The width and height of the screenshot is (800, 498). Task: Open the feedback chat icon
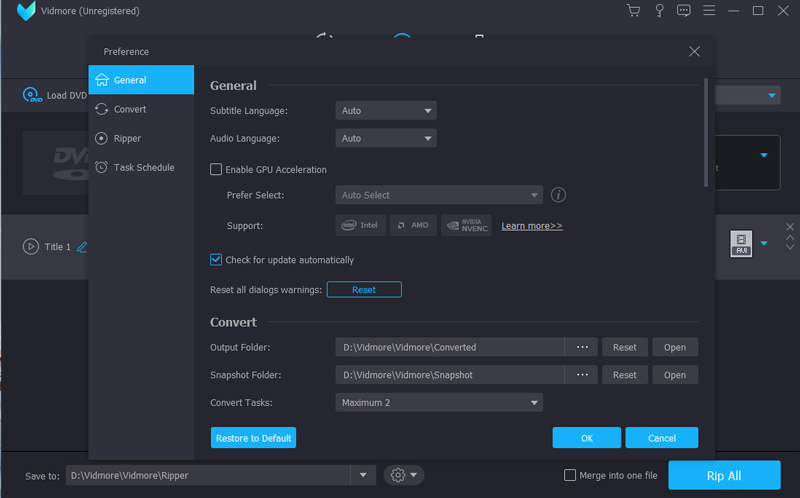click(684, 11)
